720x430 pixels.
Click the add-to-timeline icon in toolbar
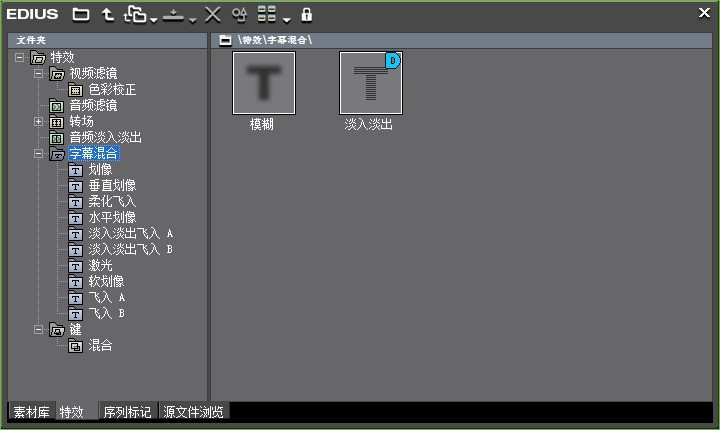[x=174, y=14]
